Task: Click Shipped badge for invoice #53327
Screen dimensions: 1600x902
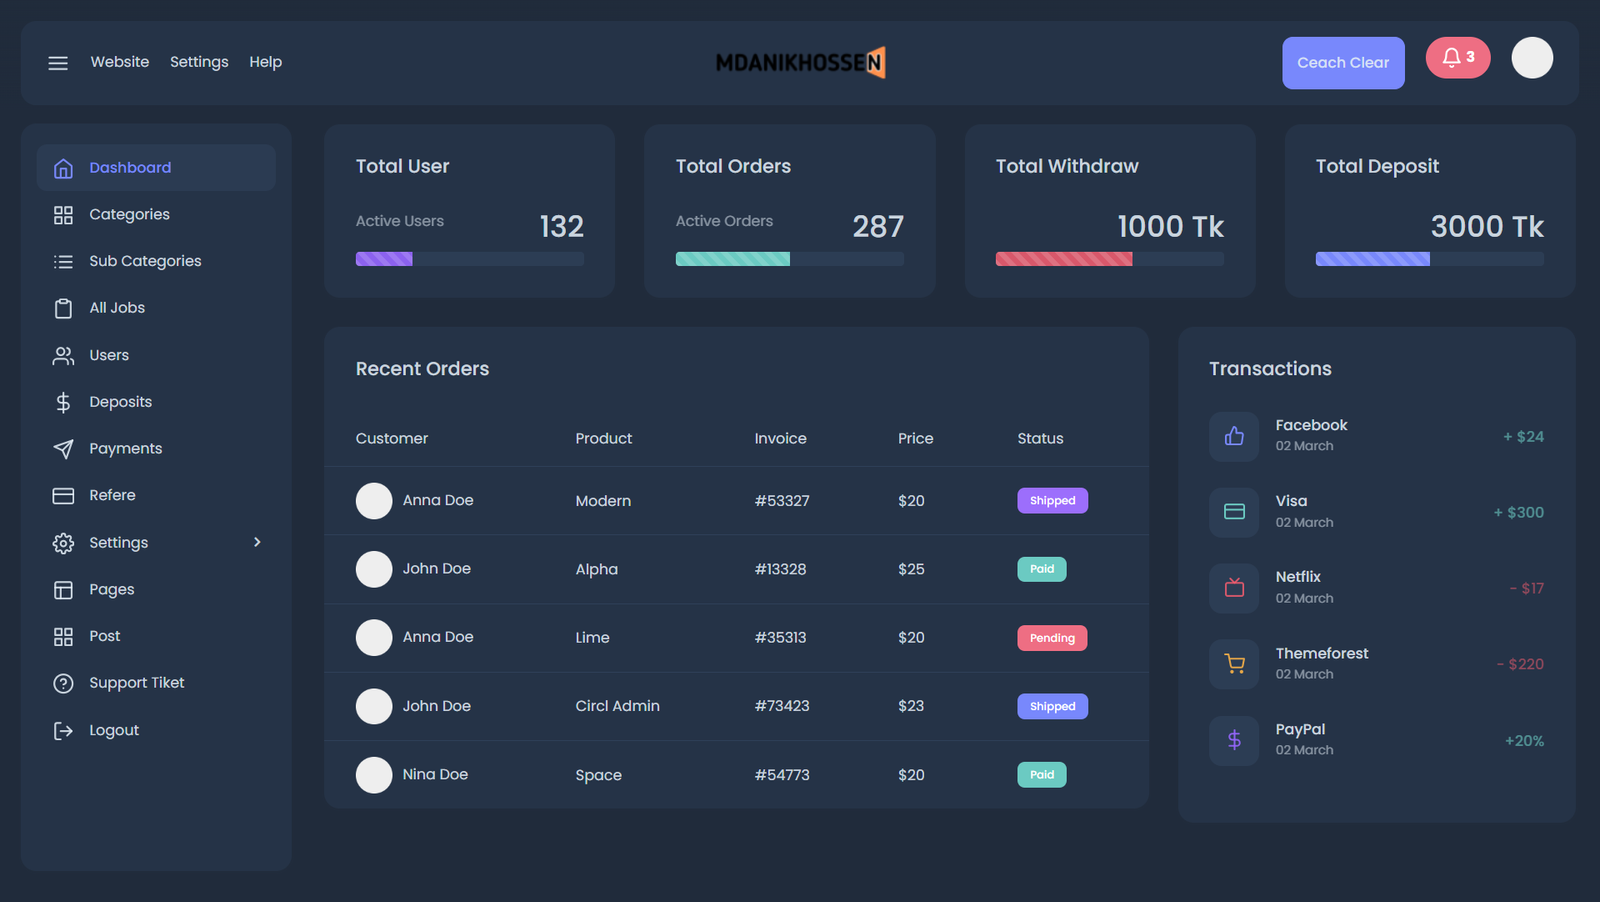Action: (1052, 501)
